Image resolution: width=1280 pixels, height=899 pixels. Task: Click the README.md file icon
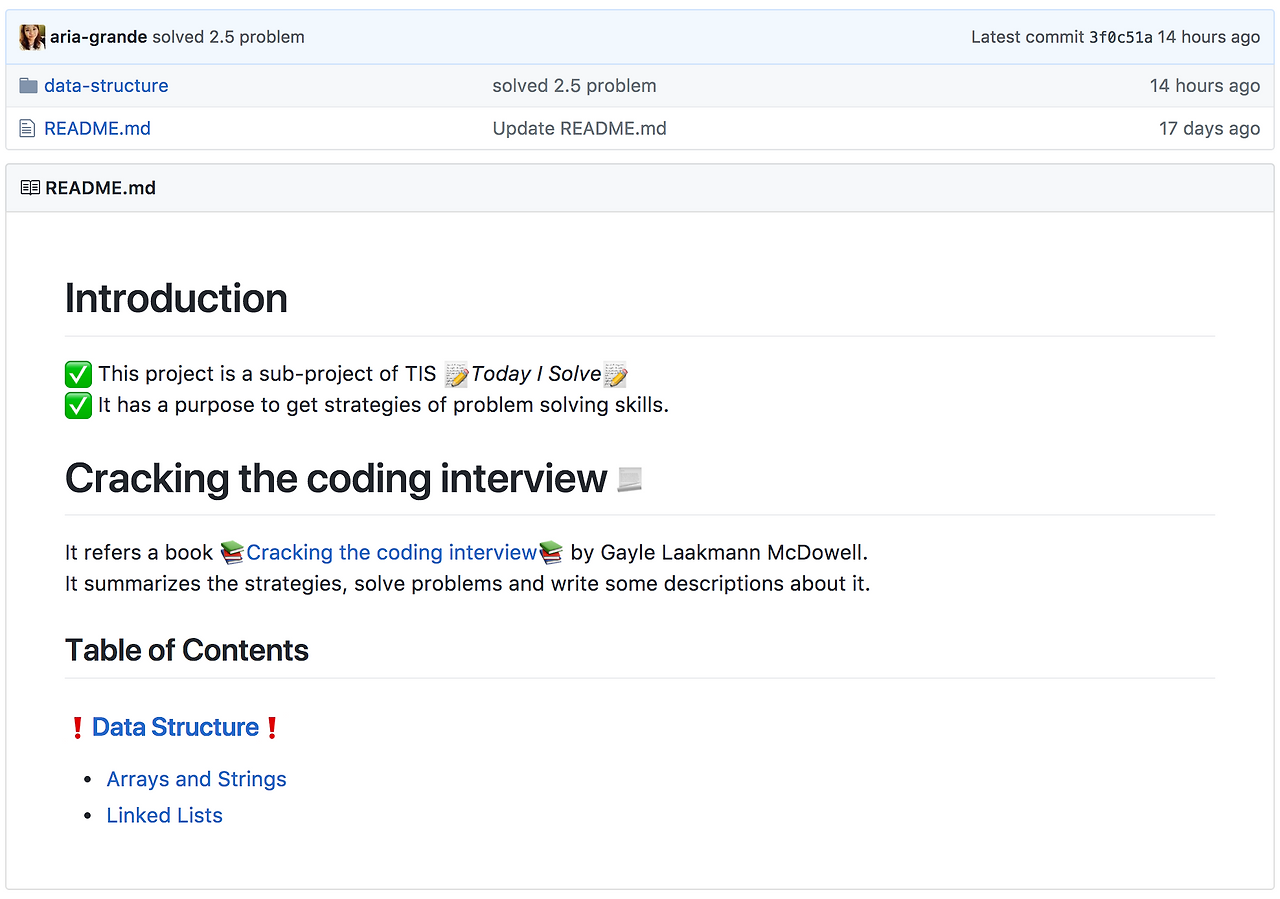(28, 129)
